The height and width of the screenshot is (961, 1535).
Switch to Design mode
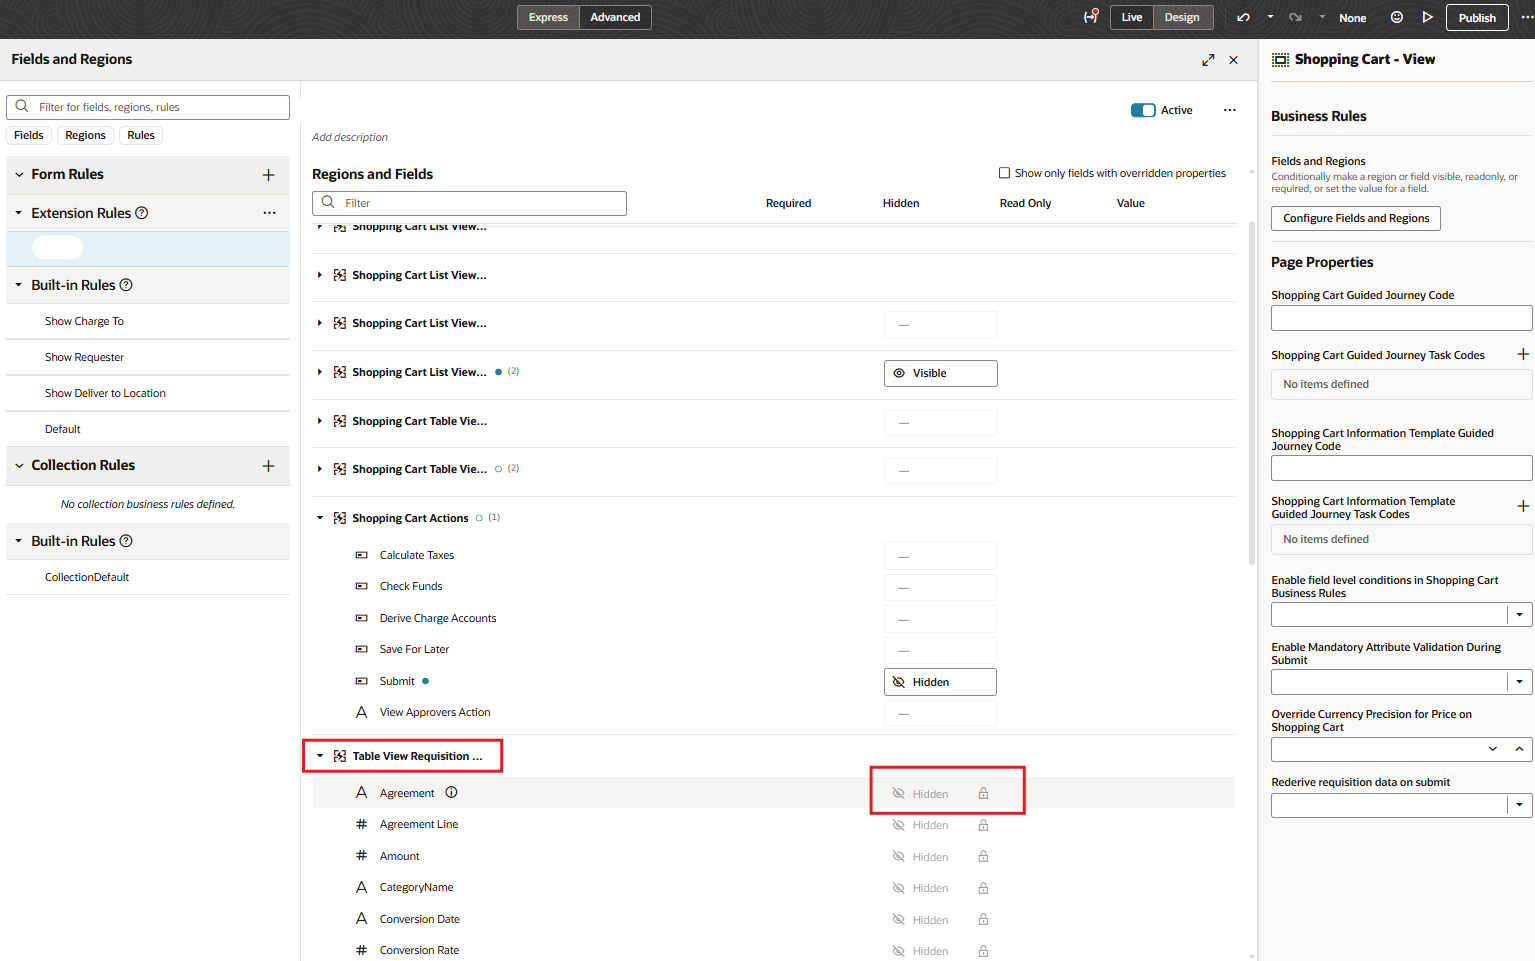[x=1182, y=17]
